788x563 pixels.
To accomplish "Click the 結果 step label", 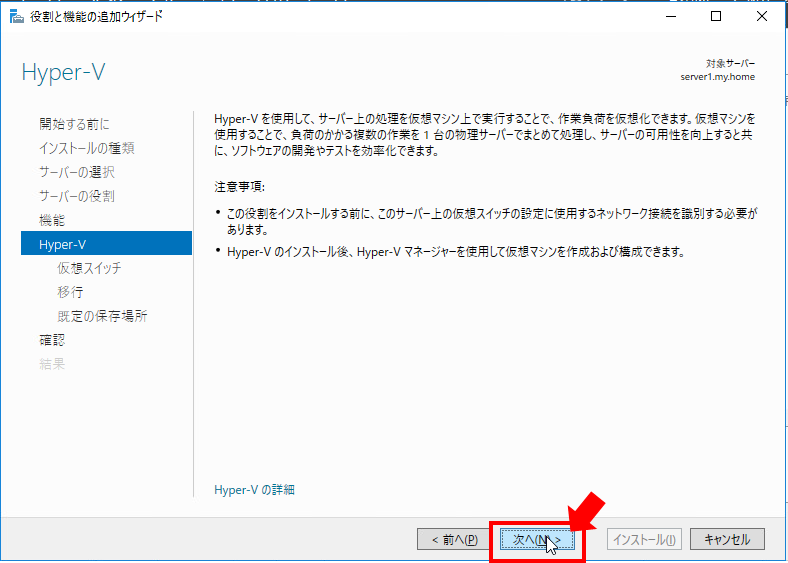I will coord(52,364).
